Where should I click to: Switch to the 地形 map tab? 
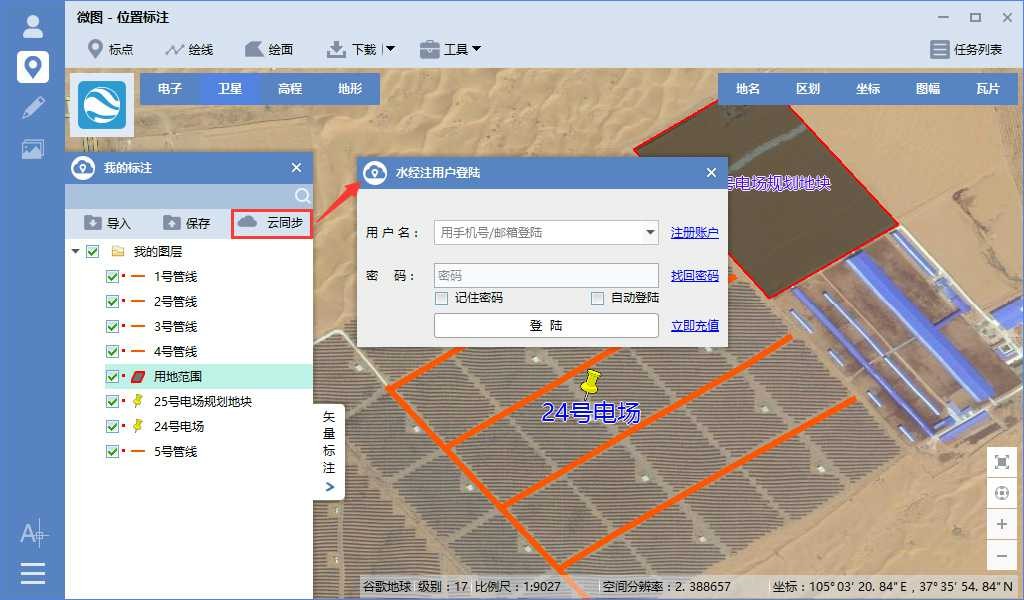point(350,89)
